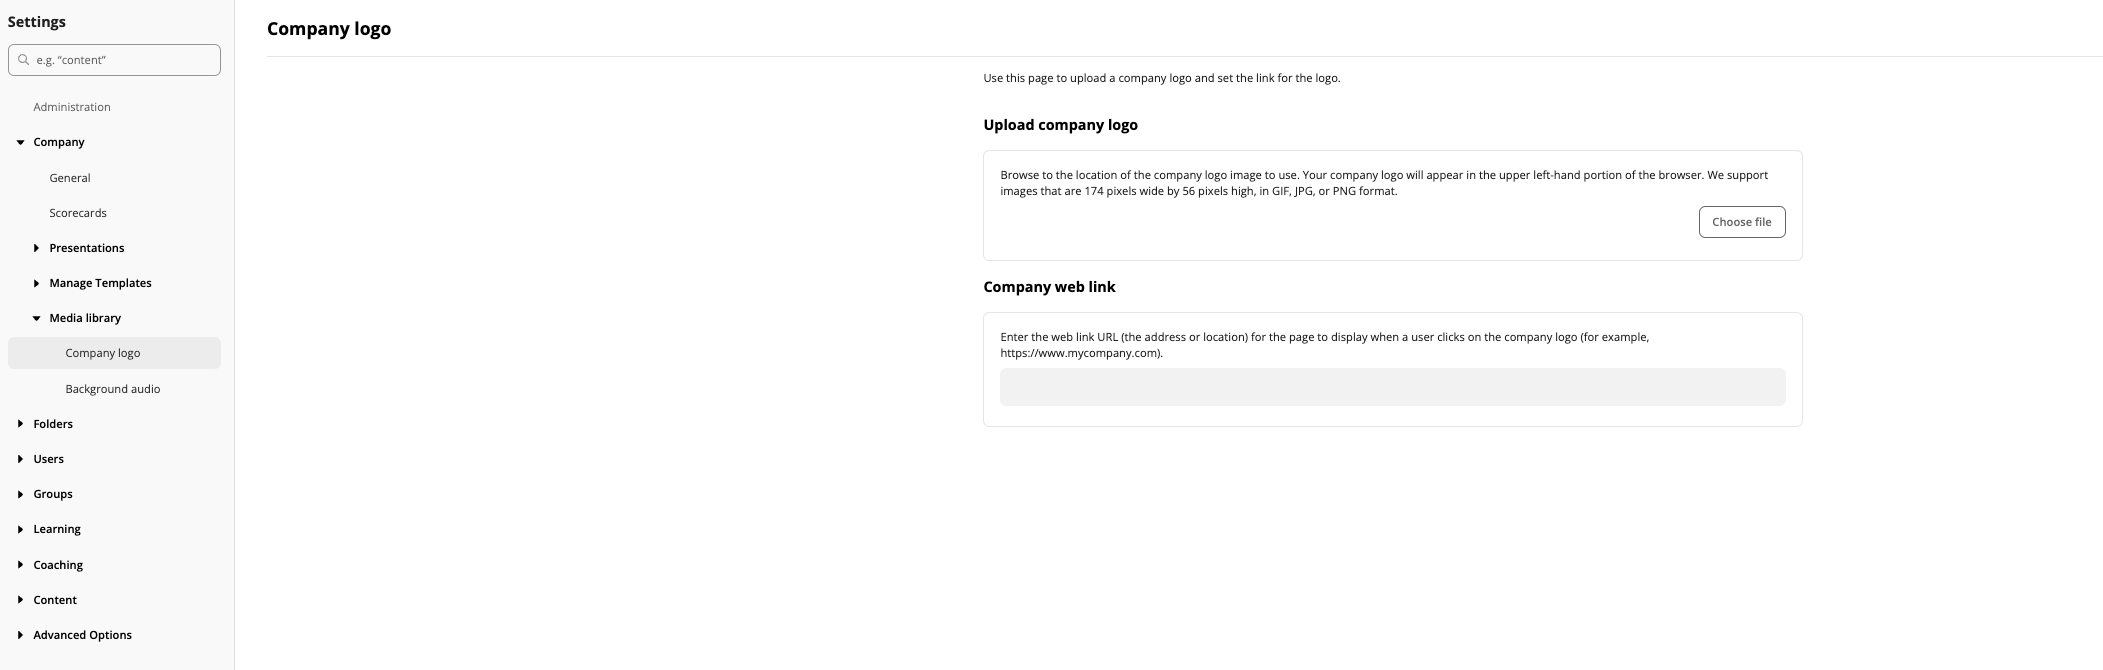Open the Scorecards settings
The width and height of the screenshot is (2103, 670).
(x=78, y=213)
